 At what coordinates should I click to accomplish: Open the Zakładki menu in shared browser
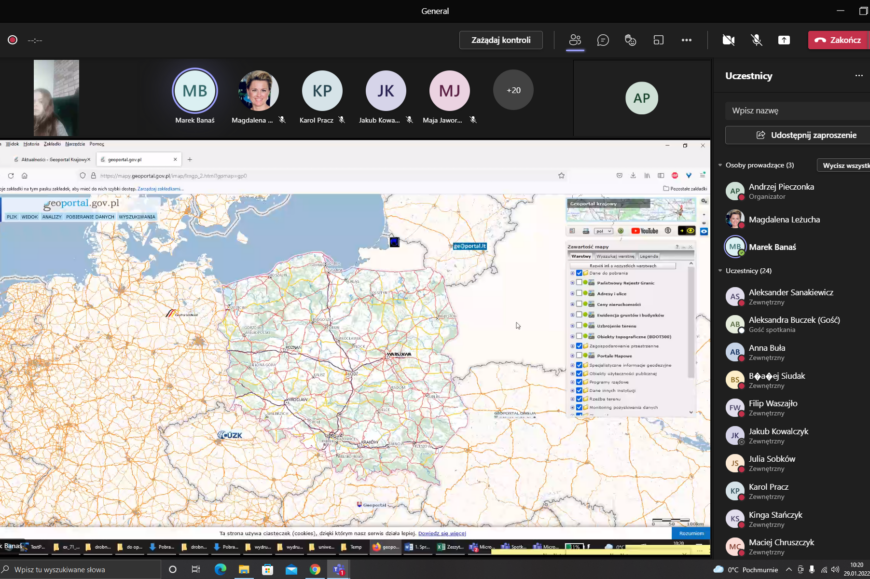[x=52, y=144]
